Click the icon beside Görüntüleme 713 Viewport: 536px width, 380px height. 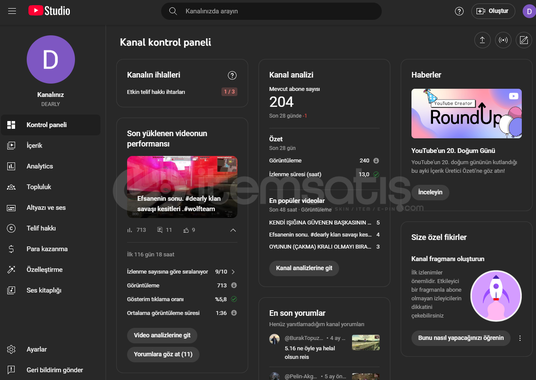234,285
